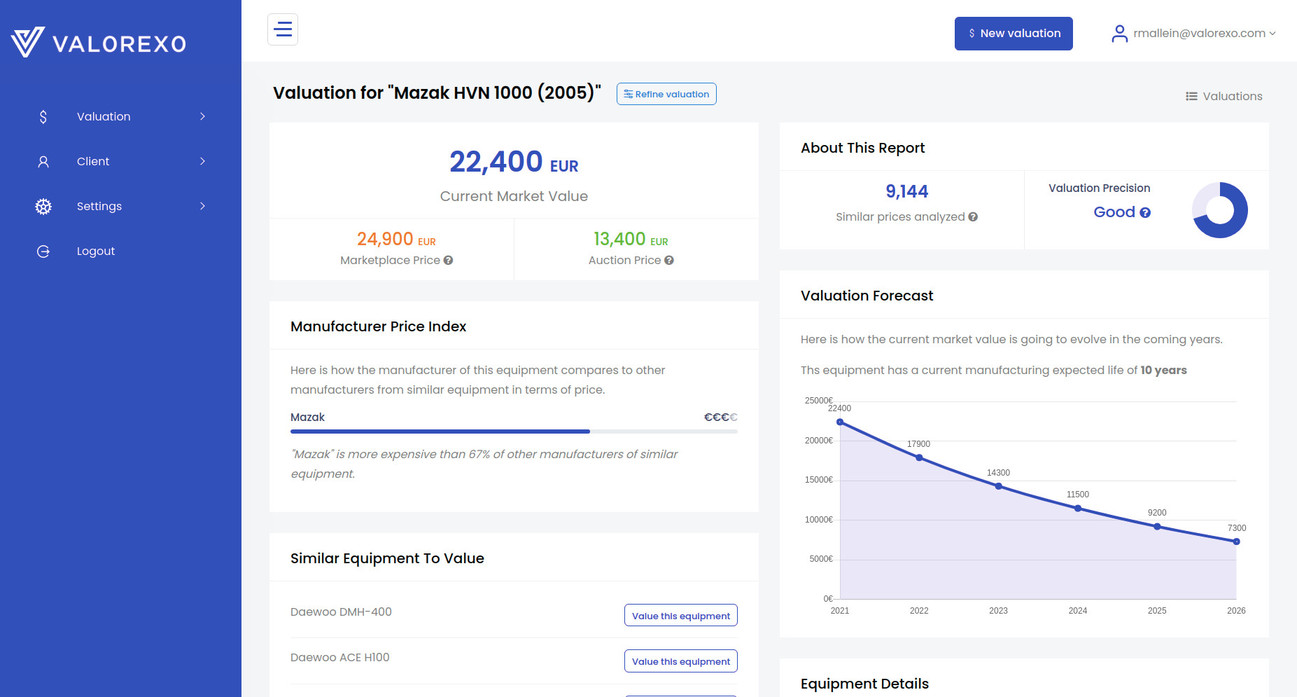Screen dimensions: 1297x697
Task: Click the 24,900 EUR marketplace price
Action: point(397,240)
